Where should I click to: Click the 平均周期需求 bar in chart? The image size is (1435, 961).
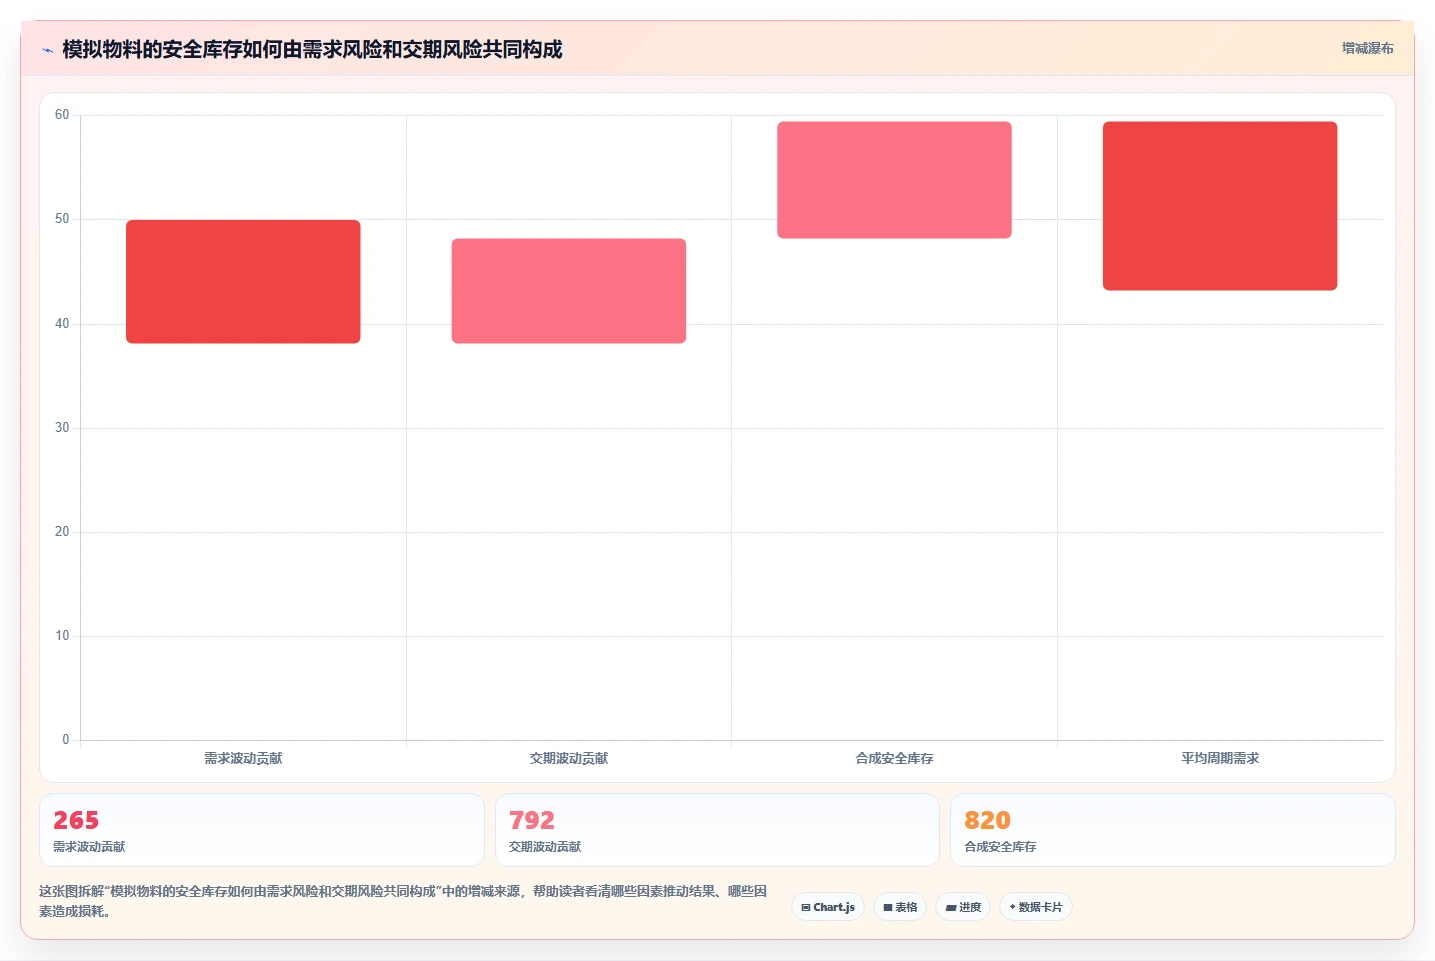1220,206
